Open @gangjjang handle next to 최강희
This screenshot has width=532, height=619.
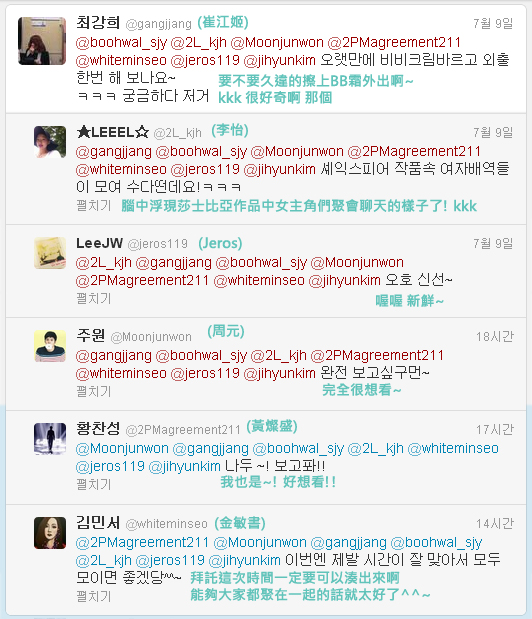coord(159,24)
